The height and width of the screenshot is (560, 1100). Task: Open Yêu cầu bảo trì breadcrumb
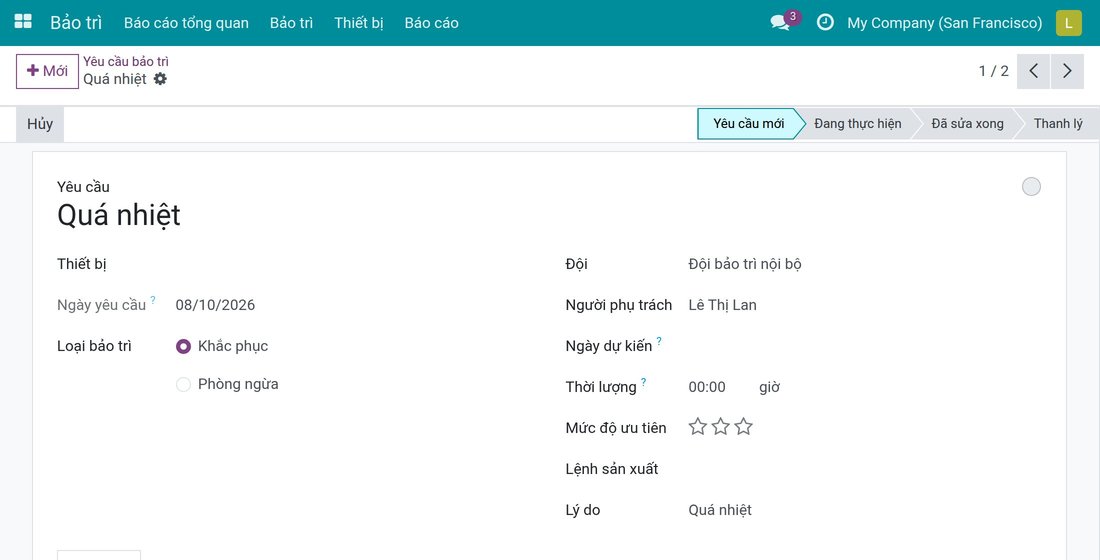click(126, 61)
